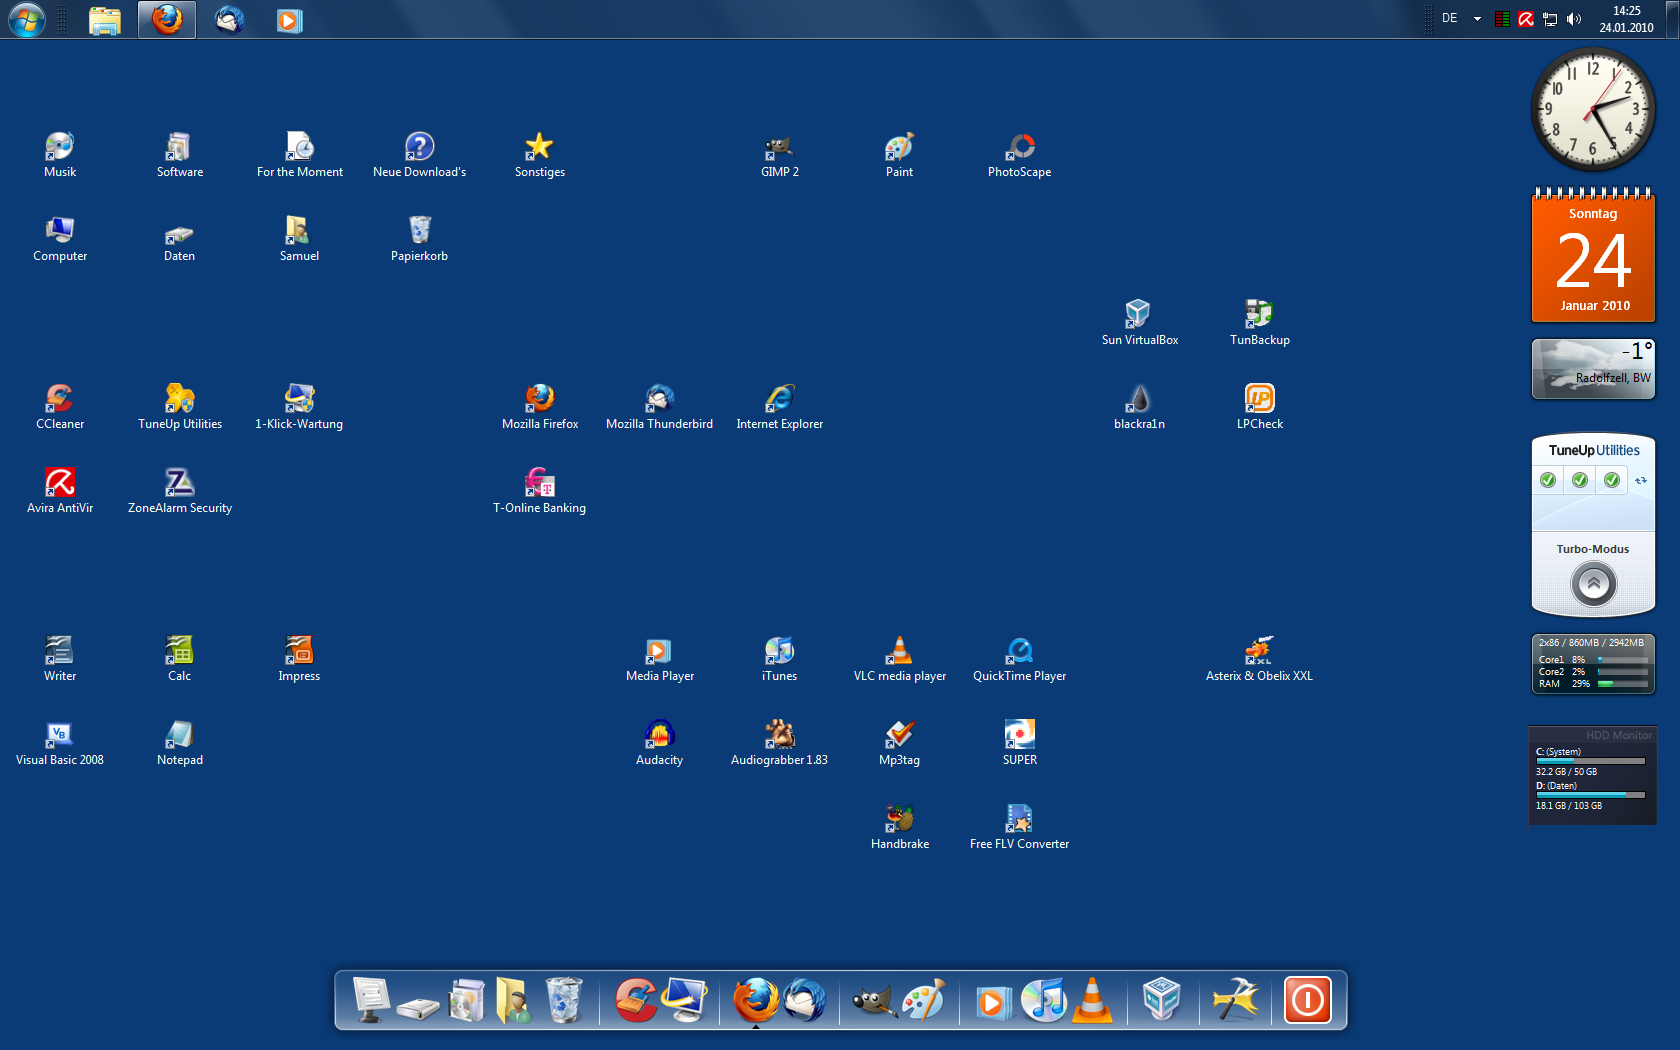Select the Paint desktop shortcut
The image size is (1680, 1050).
900,155
